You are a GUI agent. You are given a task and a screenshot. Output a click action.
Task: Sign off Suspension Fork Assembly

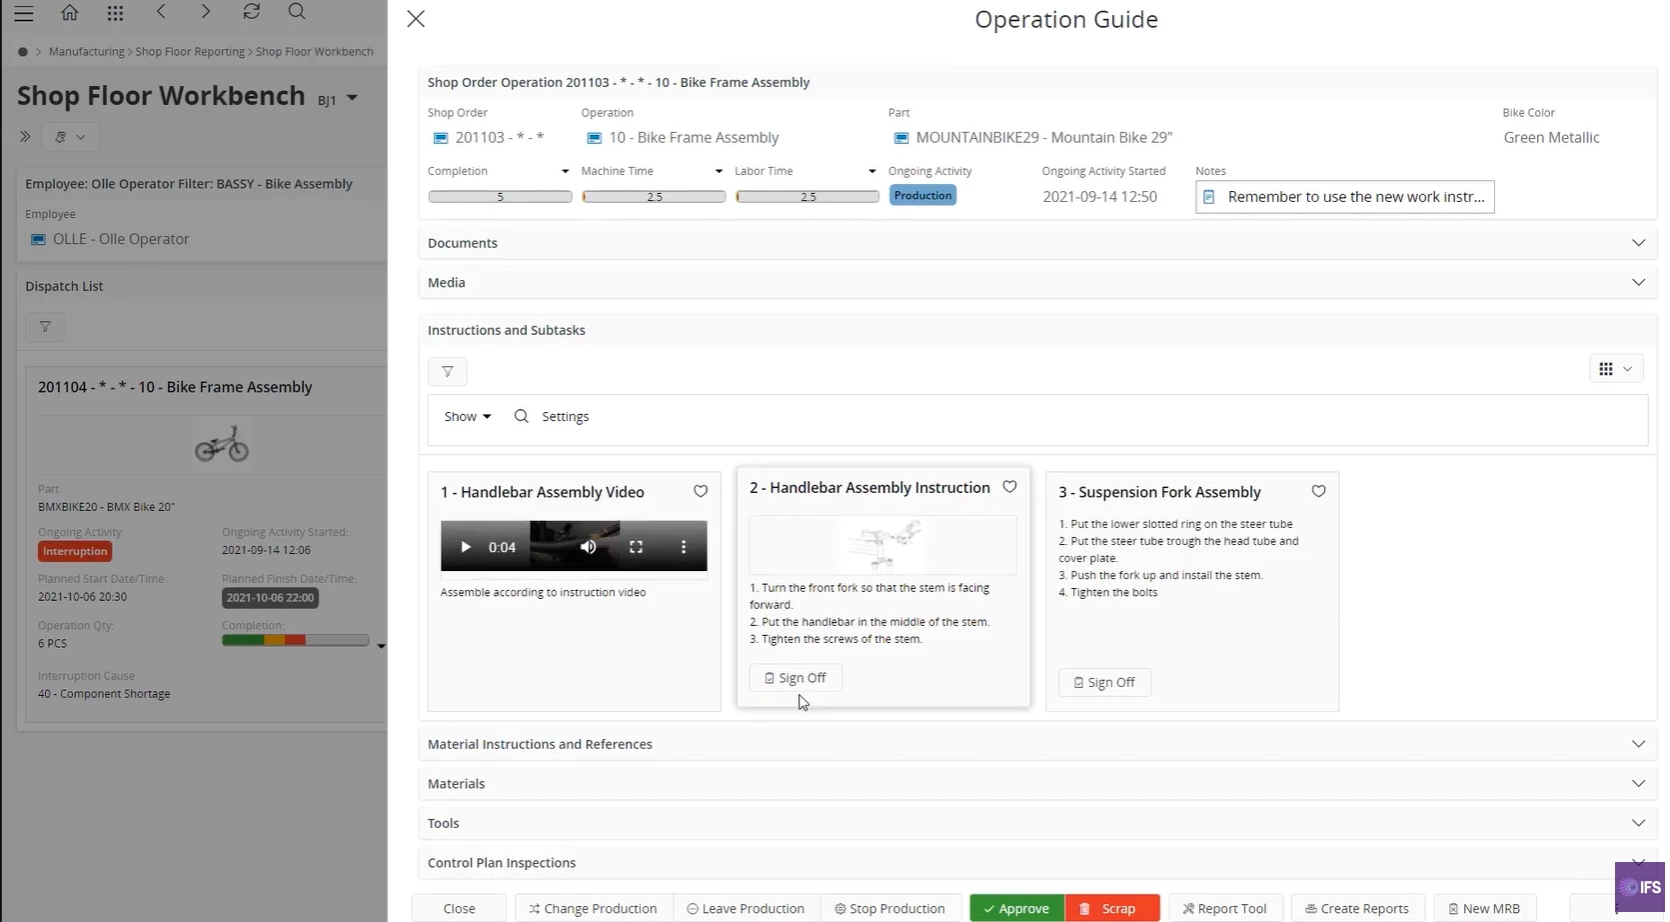click(x=1104, y=682)
